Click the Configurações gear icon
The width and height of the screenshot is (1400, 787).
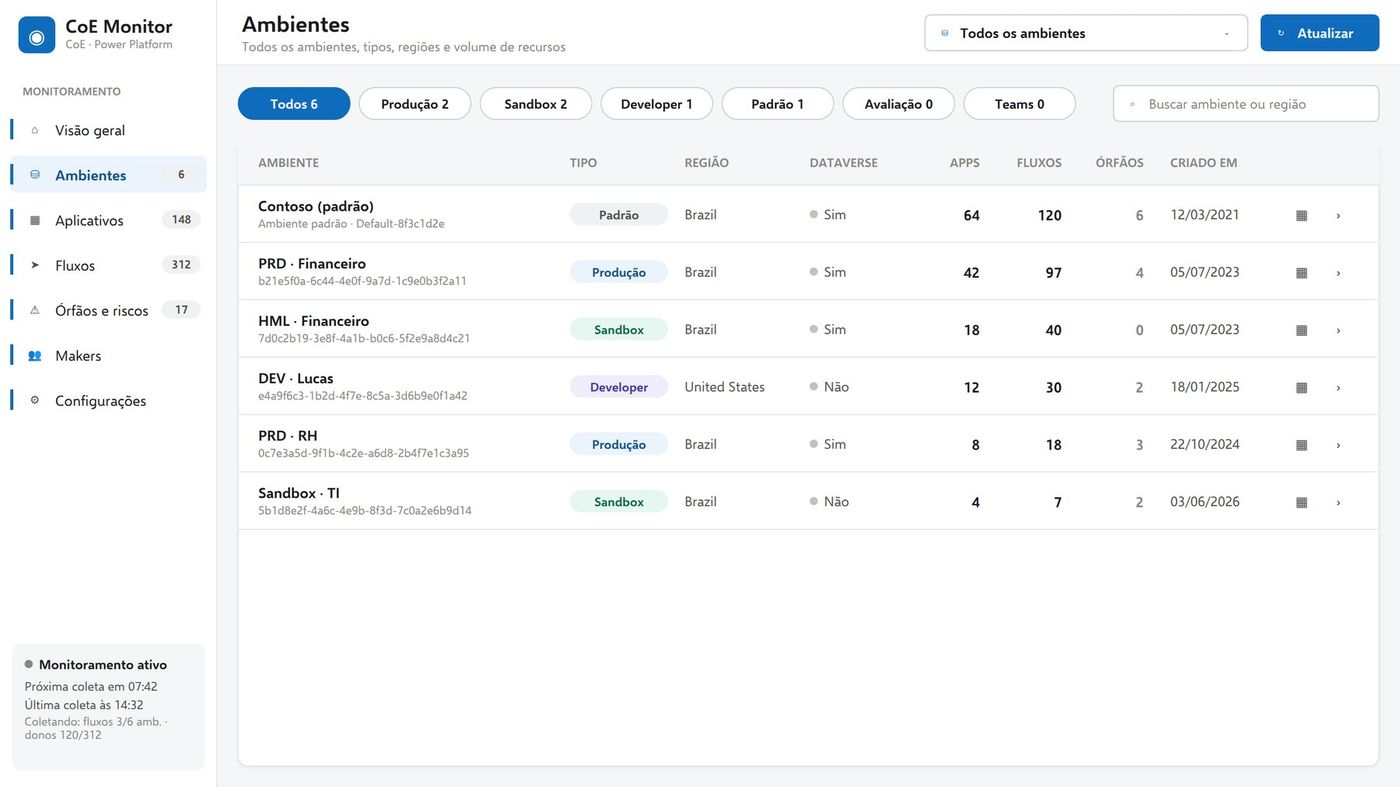coord(35,400)
